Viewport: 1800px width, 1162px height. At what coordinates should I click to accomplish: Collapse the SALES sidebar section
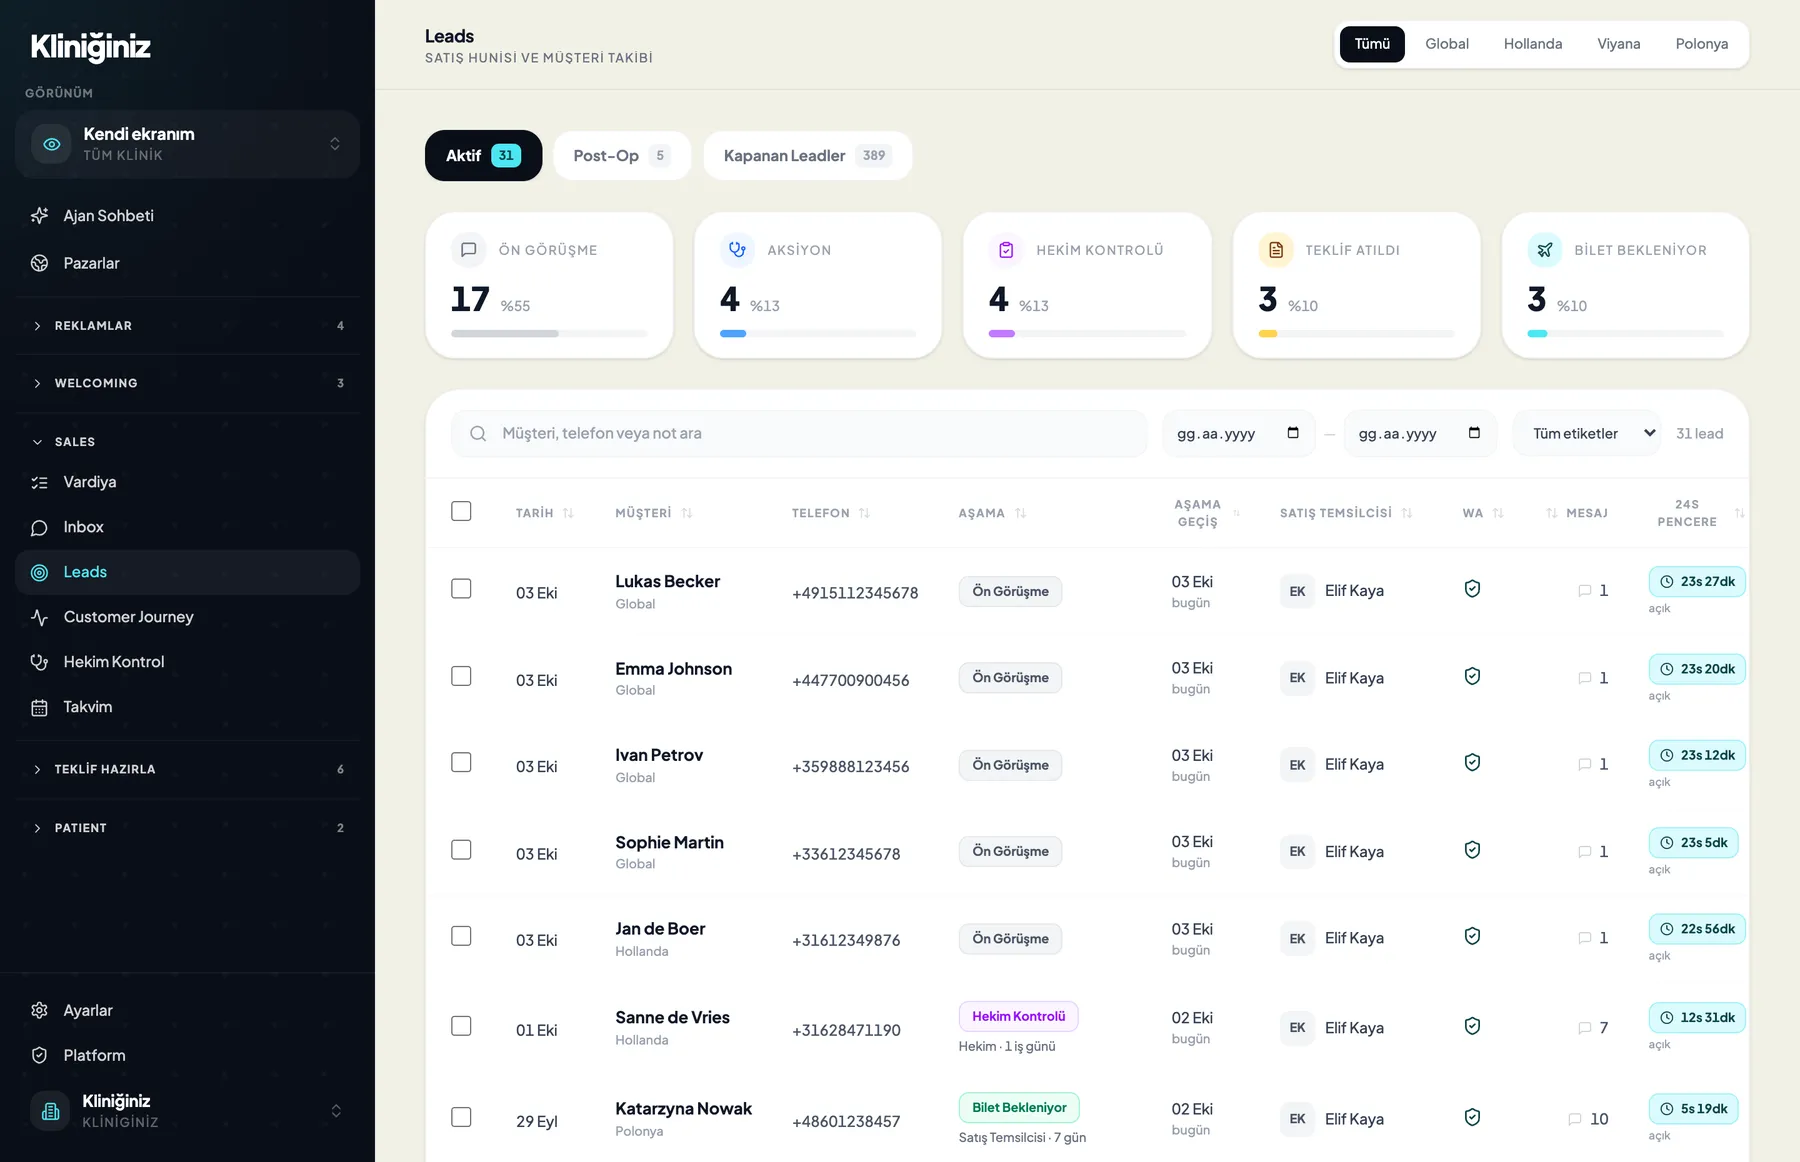187,442
